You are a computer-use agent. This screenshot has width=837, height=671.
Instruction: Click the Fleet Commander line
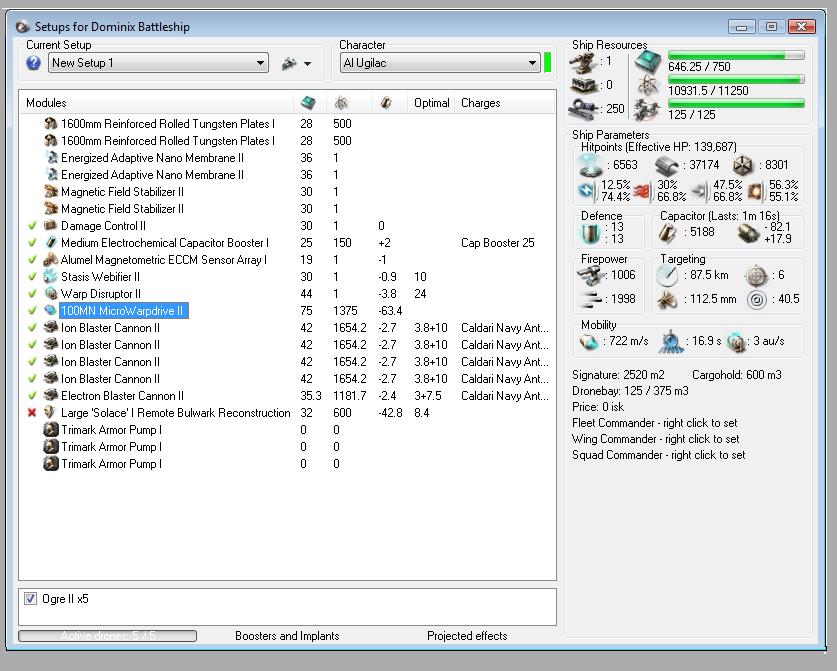pyautogui.click(x=654, y=423)
